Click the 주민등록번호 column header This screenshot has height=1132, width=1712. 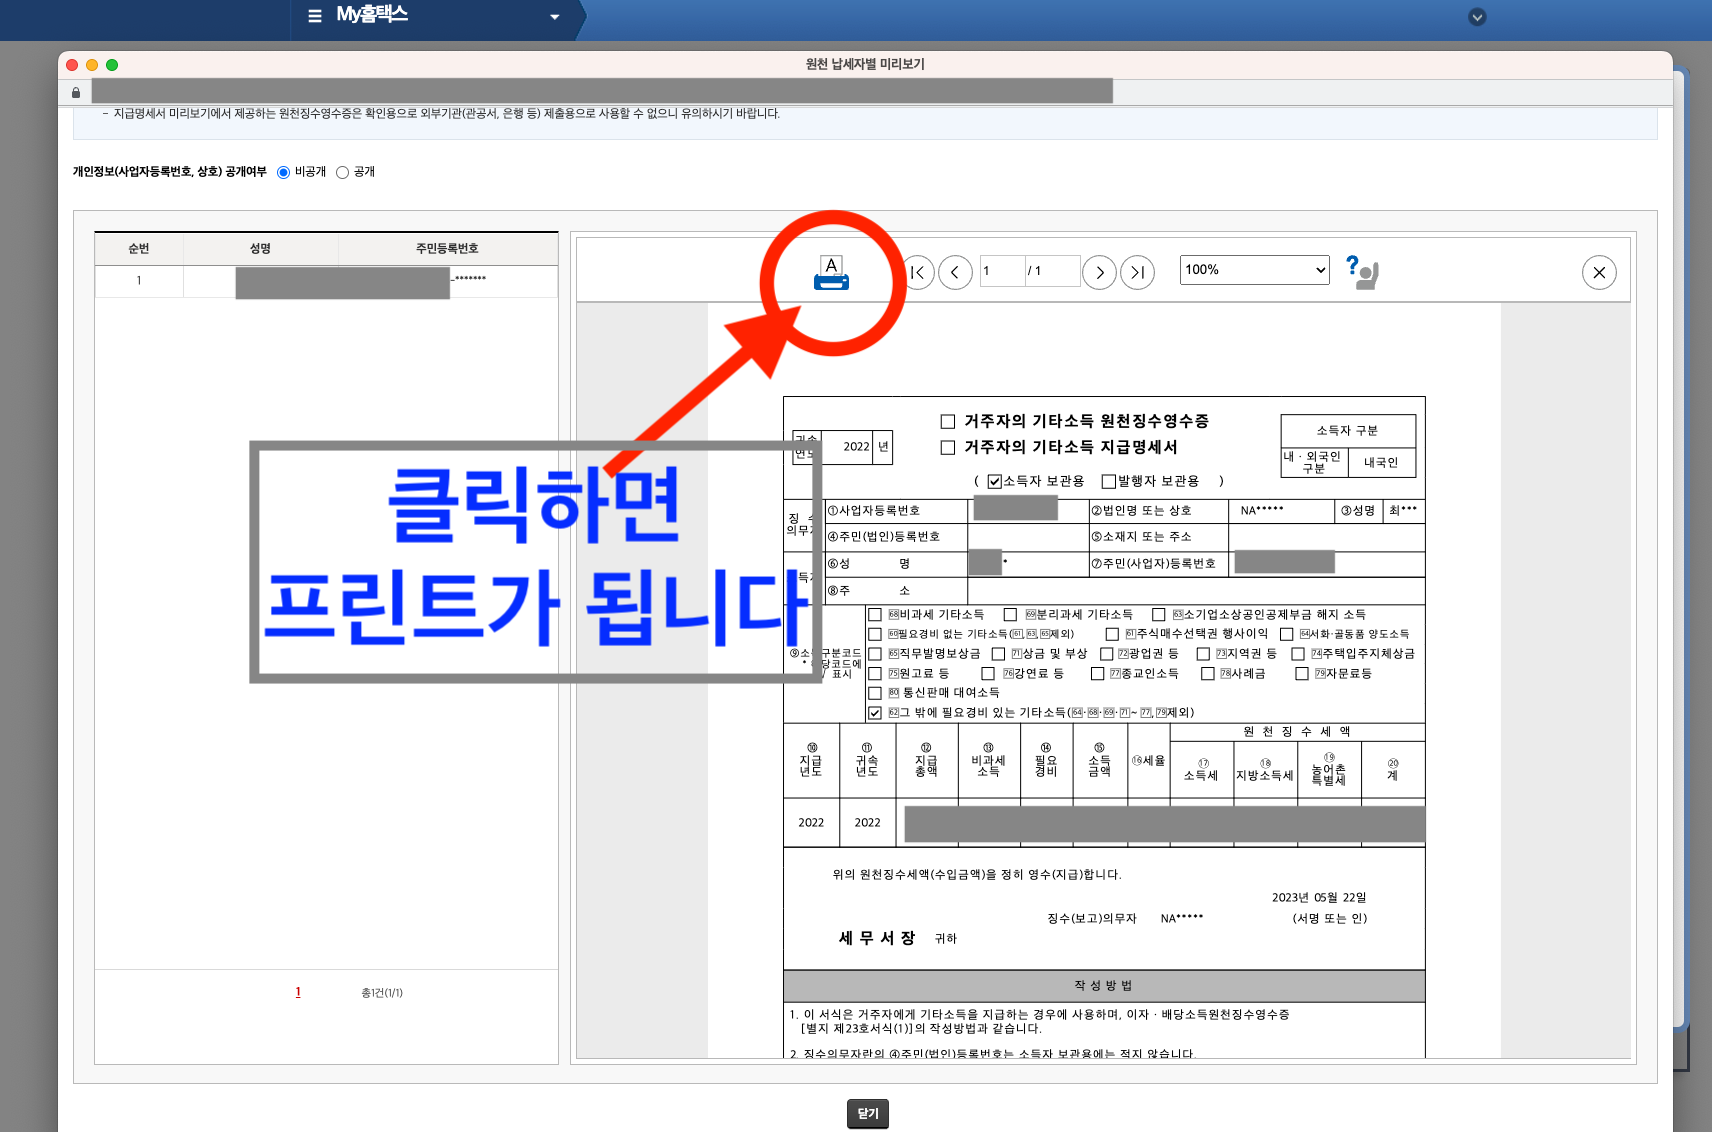pyautogui.click(x=447, y=248)
